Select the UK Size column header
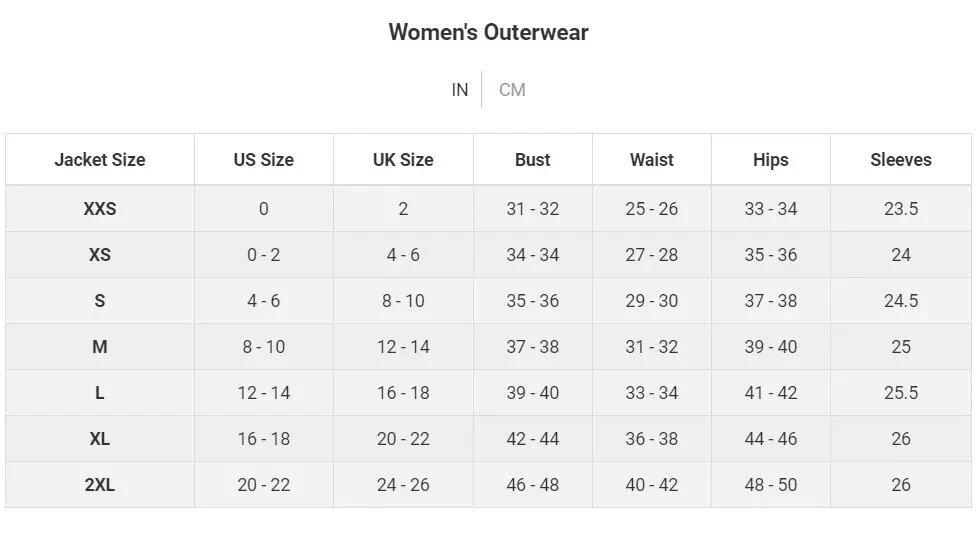The width and height of the screenshot is (980, 538). tap(403, 160)
